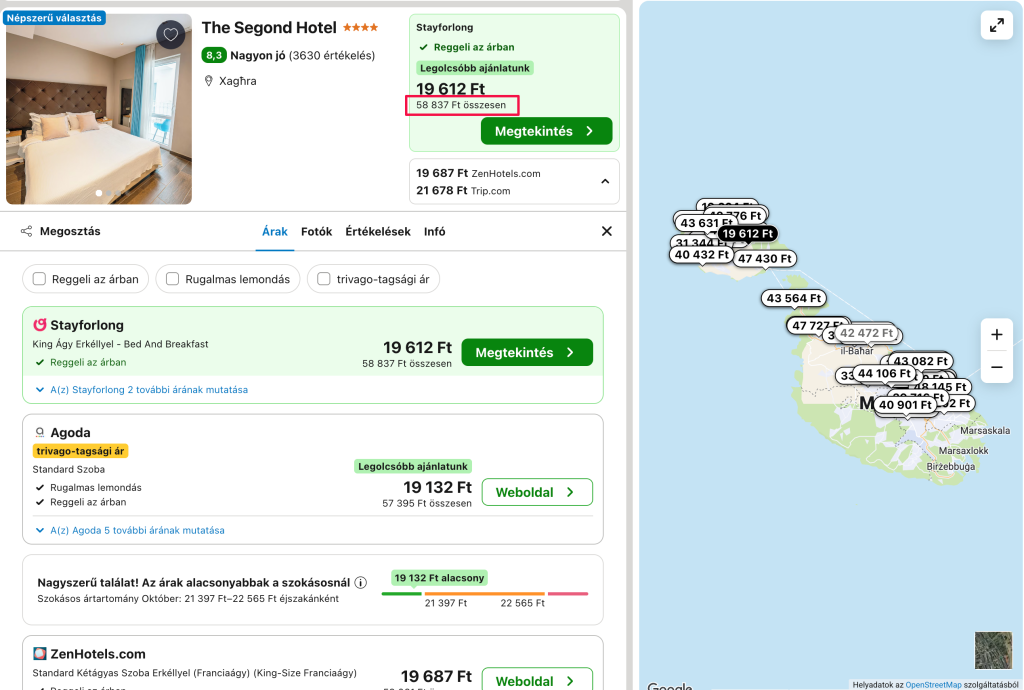Expand the map to fullscreen
1024x690 pixels.
click(996, 25)
